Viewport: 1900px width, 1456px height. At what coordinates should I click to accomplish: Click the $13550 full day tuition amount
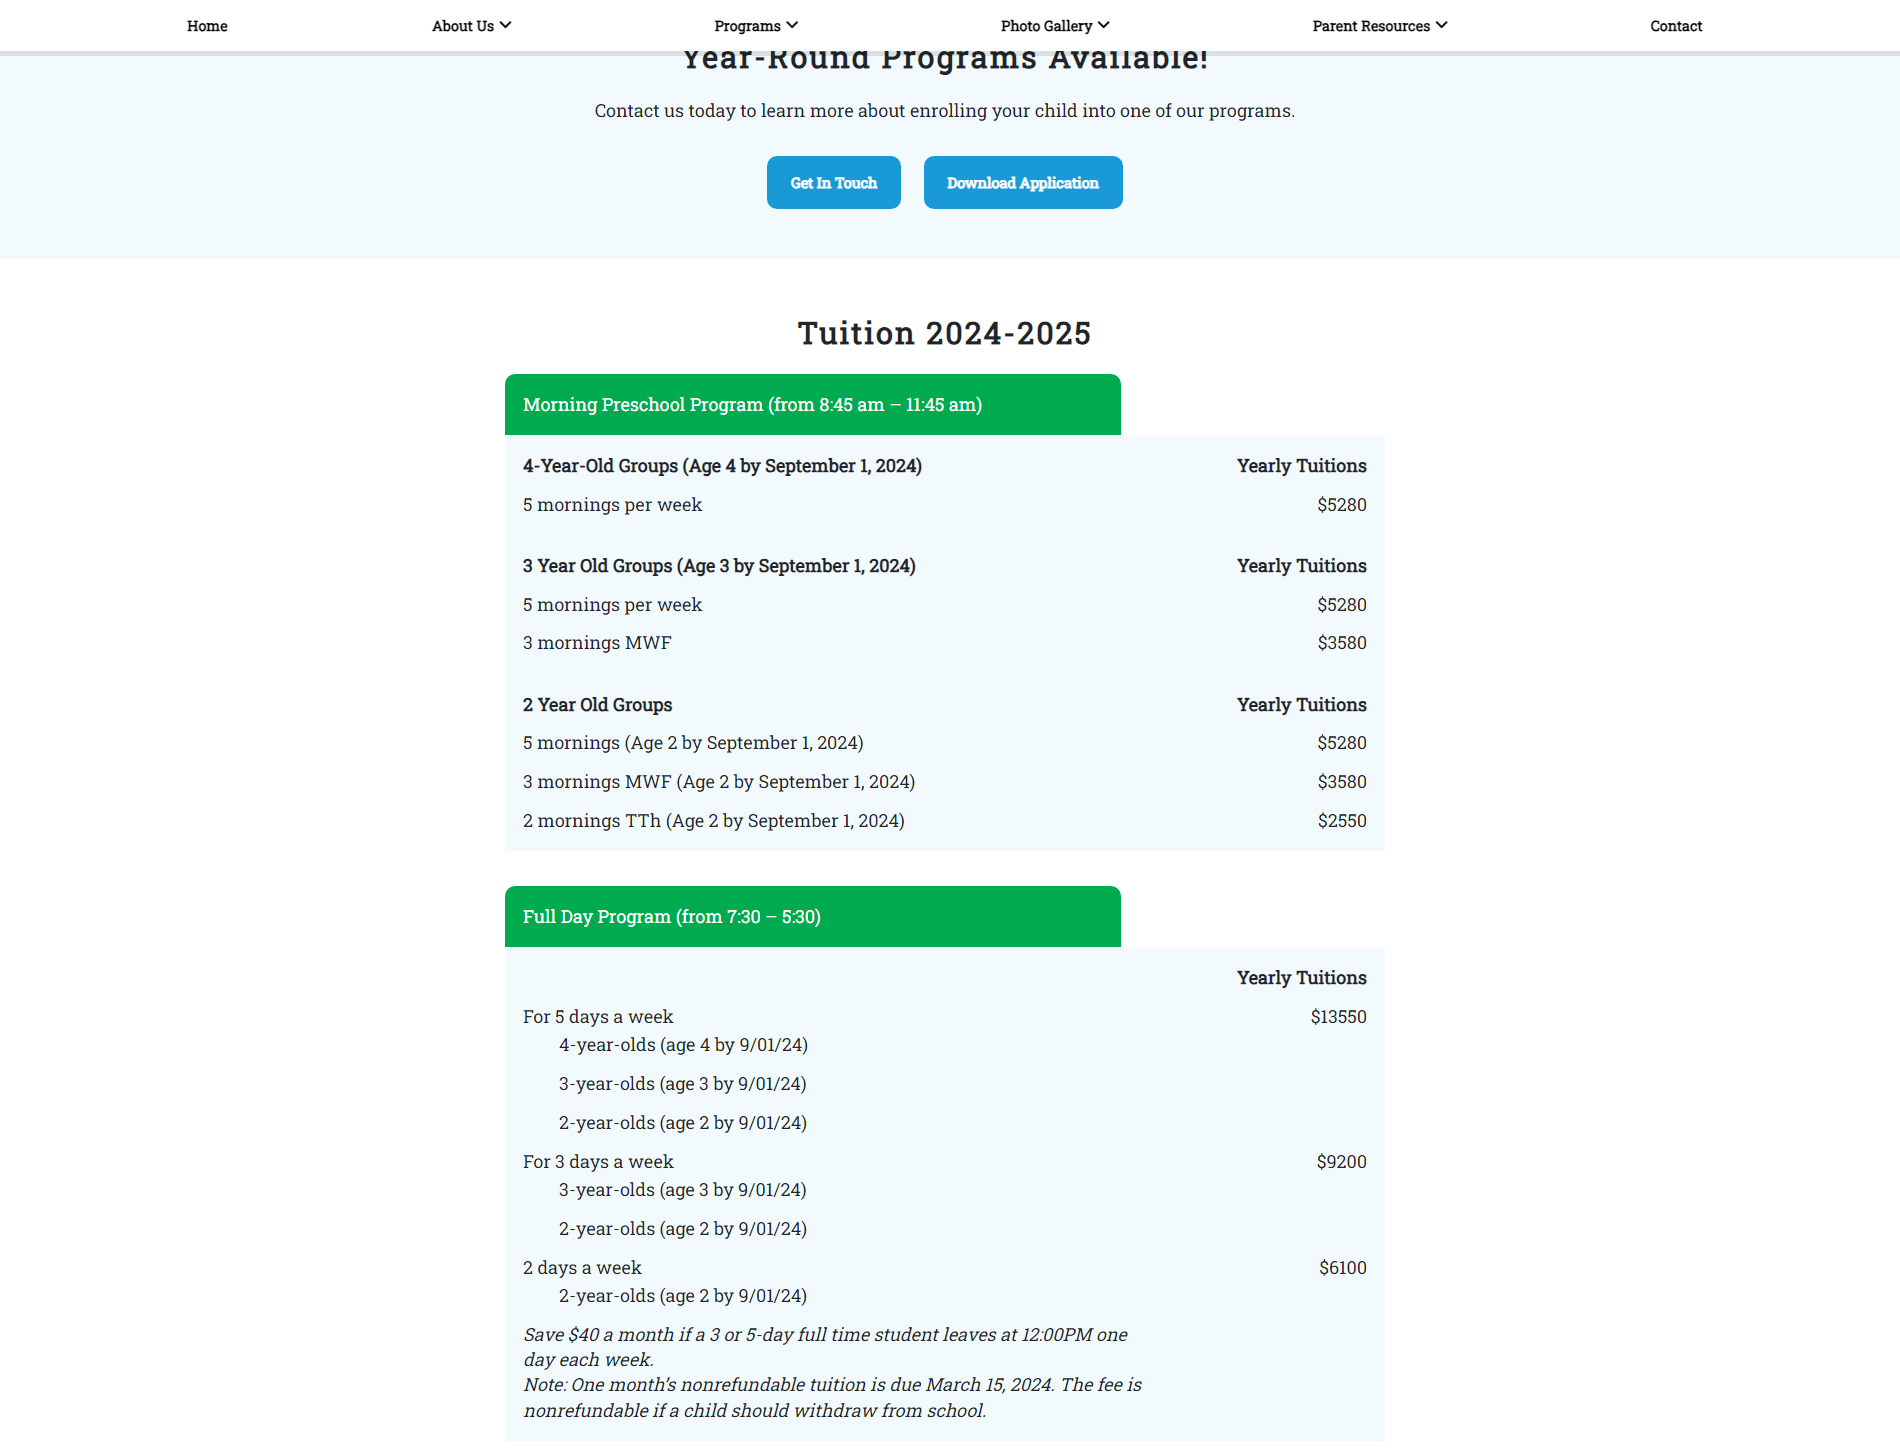[x=1338, y=1017]
